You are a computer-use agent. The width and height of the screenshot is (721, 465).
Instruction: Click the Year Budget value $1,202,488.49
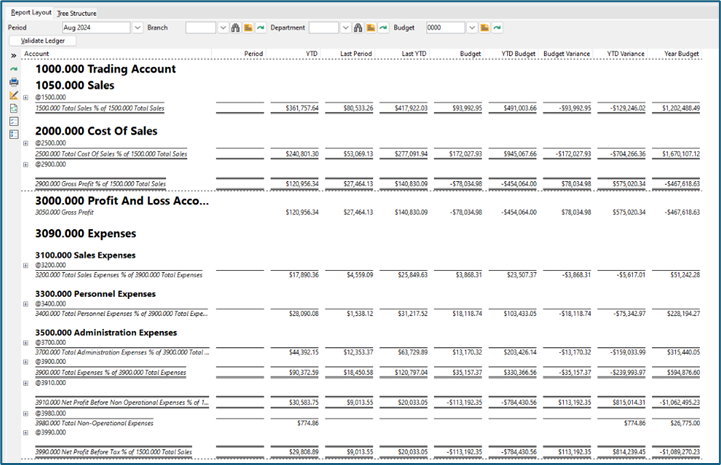[681, 109]
